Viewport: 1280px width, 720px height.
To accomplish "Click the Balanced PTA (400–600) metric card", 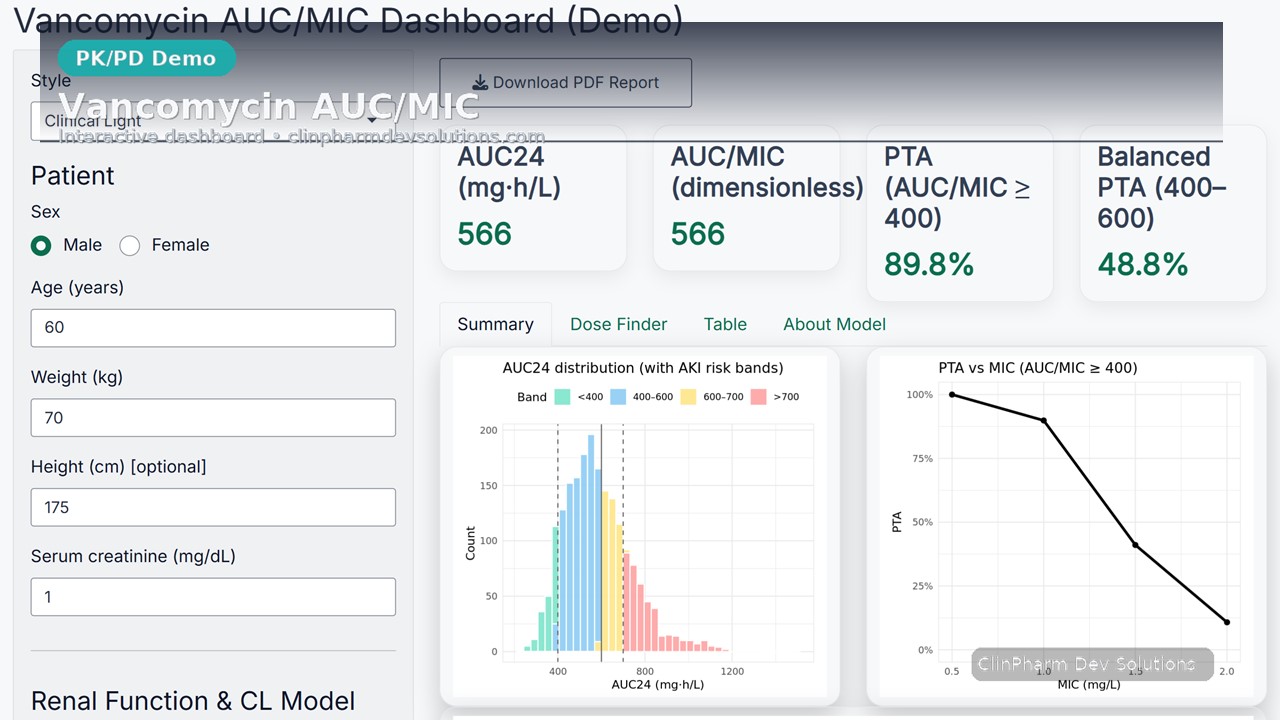I will point(1172,213).
